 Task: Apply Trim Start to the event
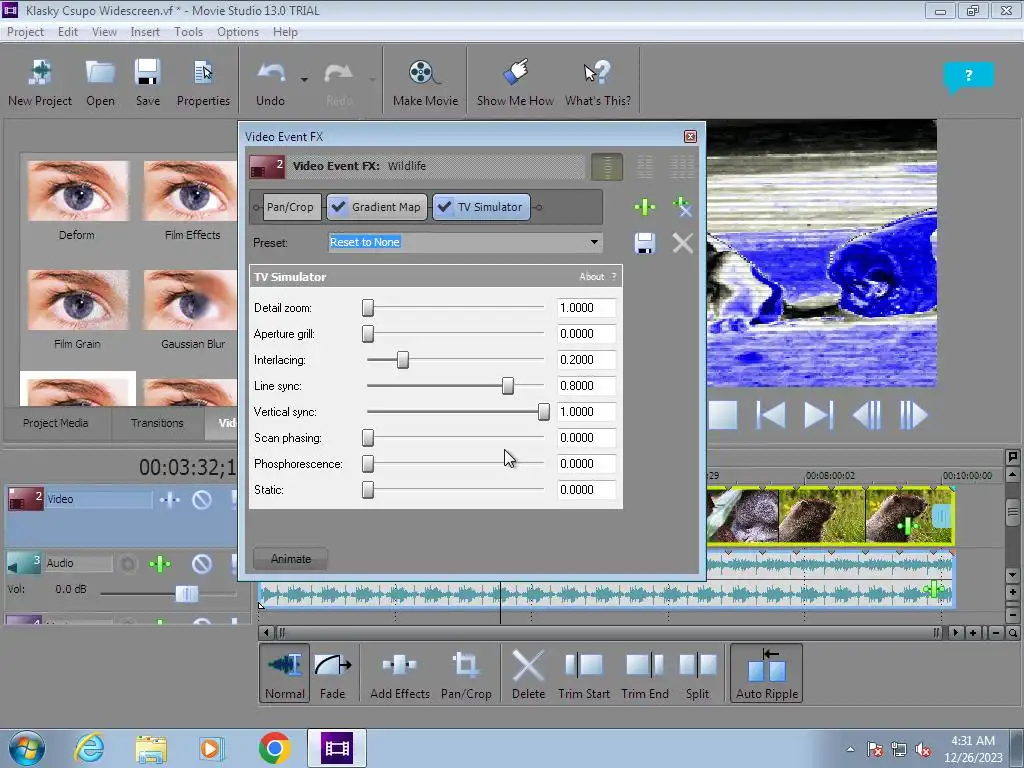(x=584, y=673)
